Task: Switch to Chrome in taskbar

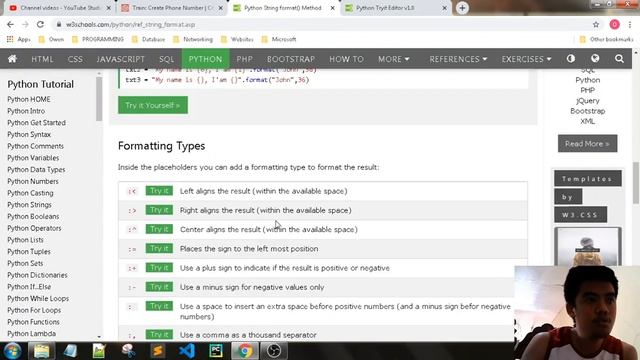Action: [x=245, y=351]
